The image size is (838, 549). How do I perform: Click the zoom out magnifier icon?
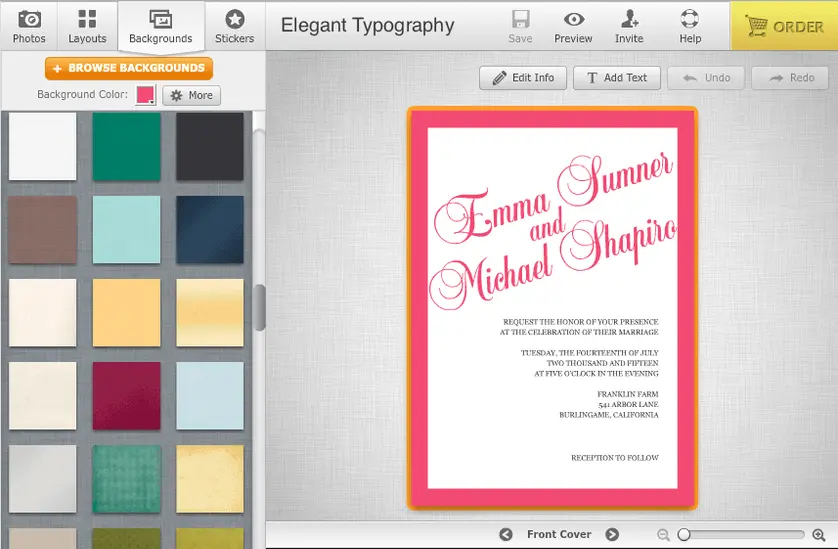coord(663,535)
